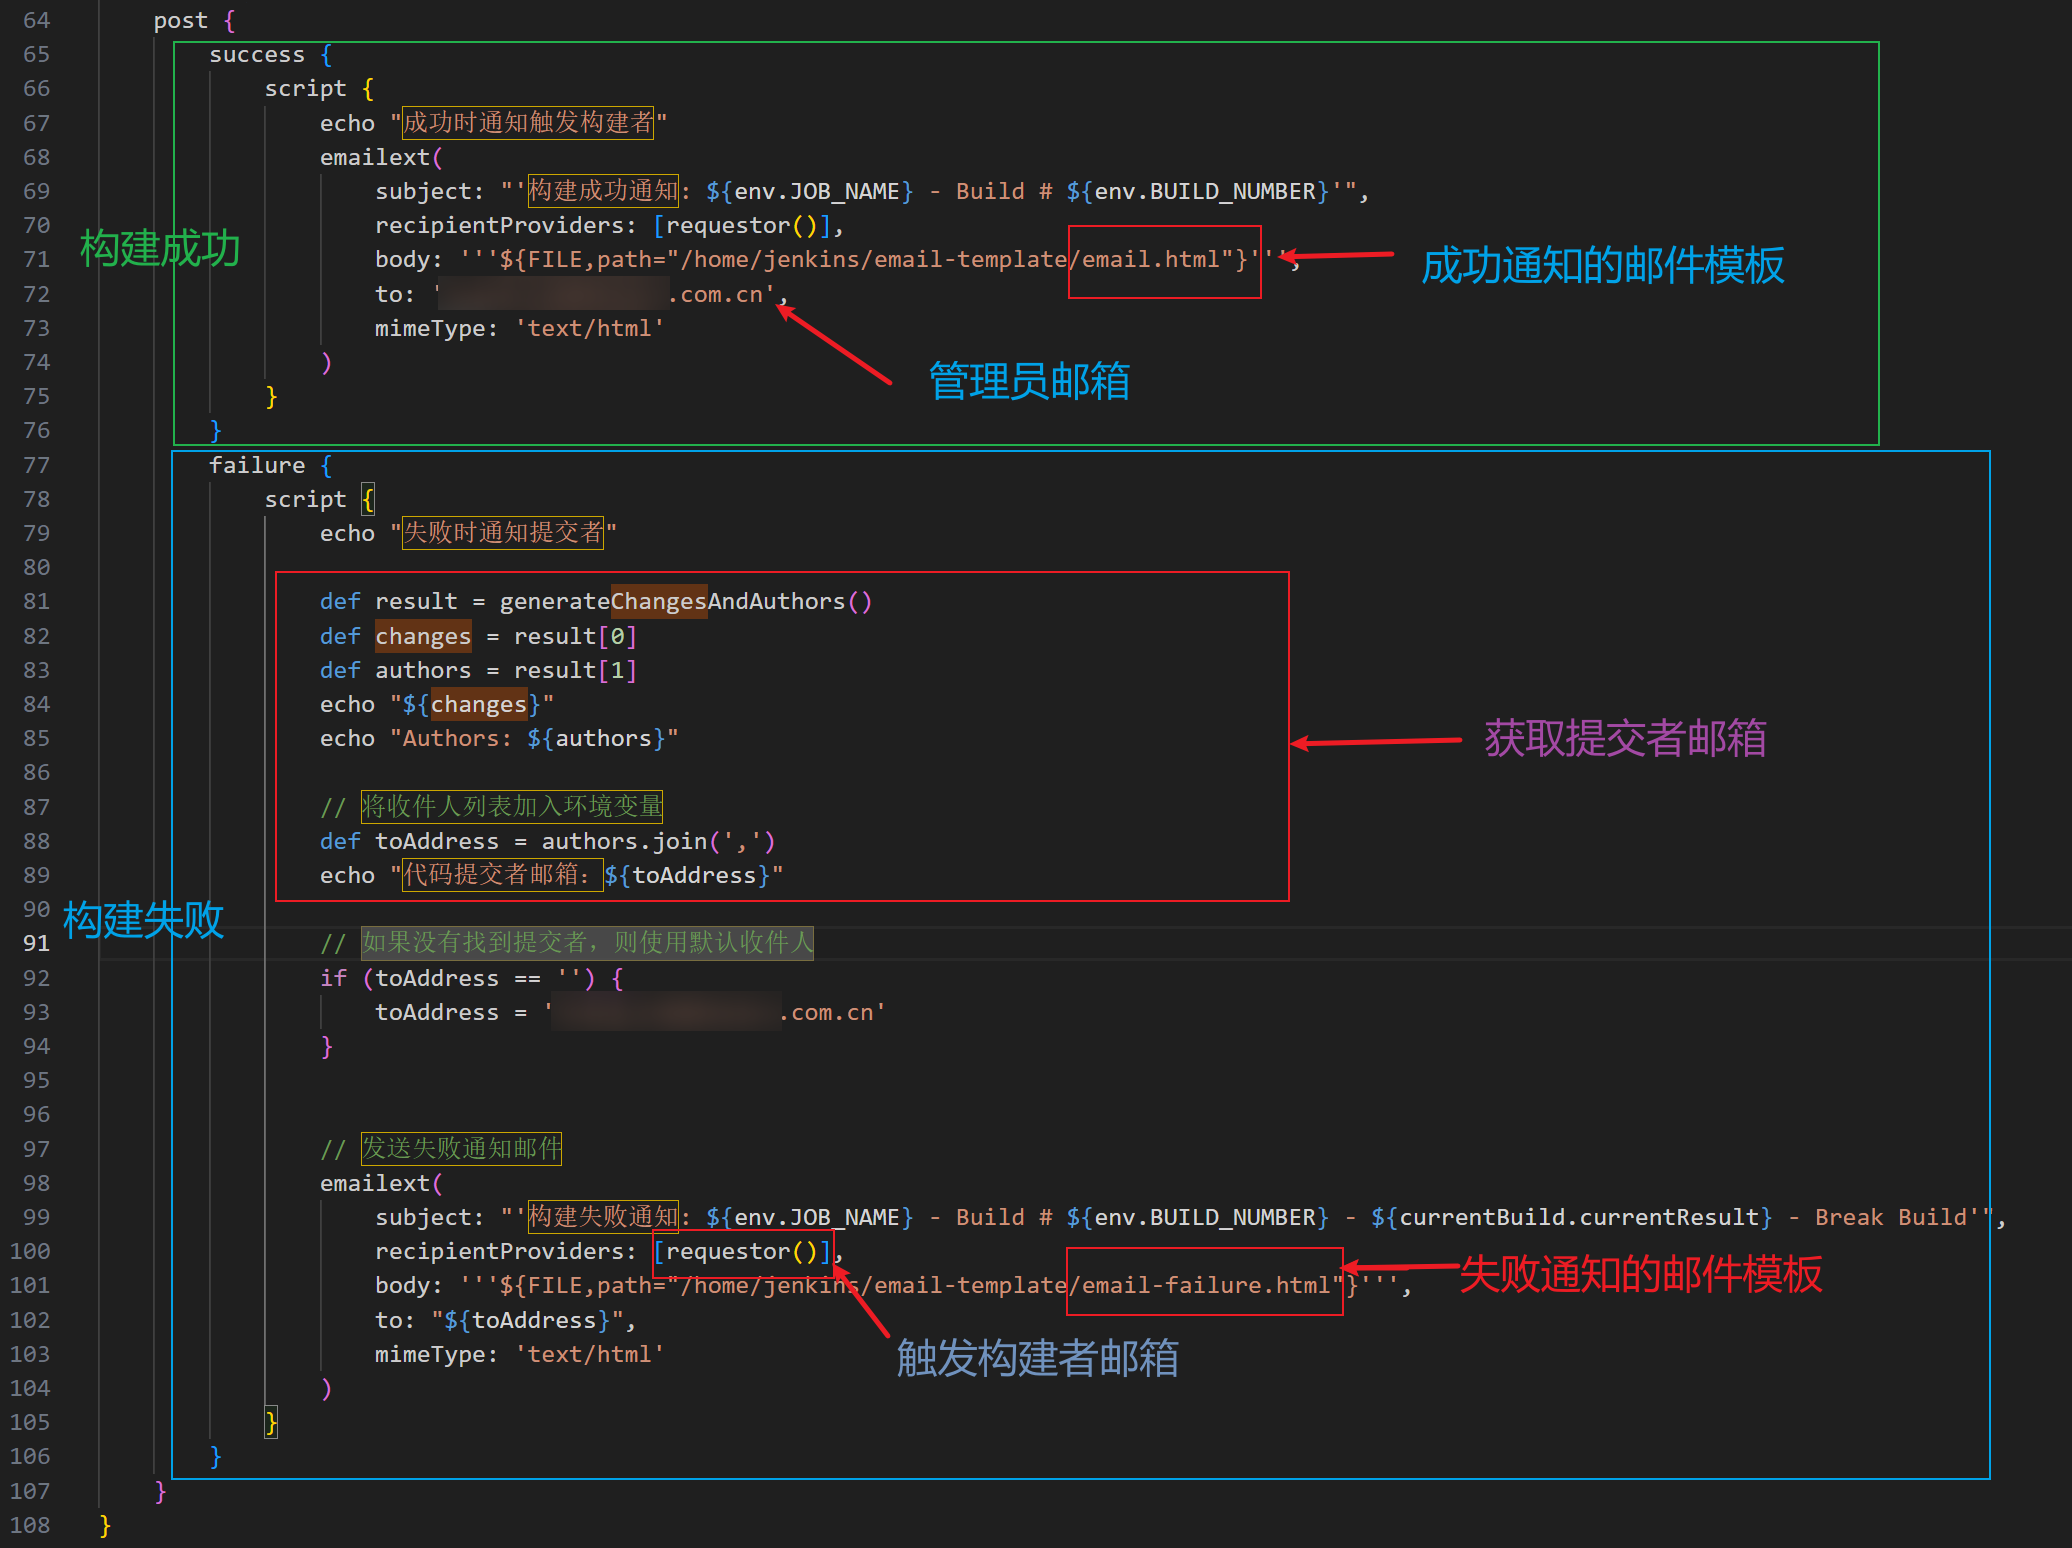This screenshot has height=1548, width=2072.
Task: Click the 'failure' keyword on line 77
Action: (x=256, y=465)
